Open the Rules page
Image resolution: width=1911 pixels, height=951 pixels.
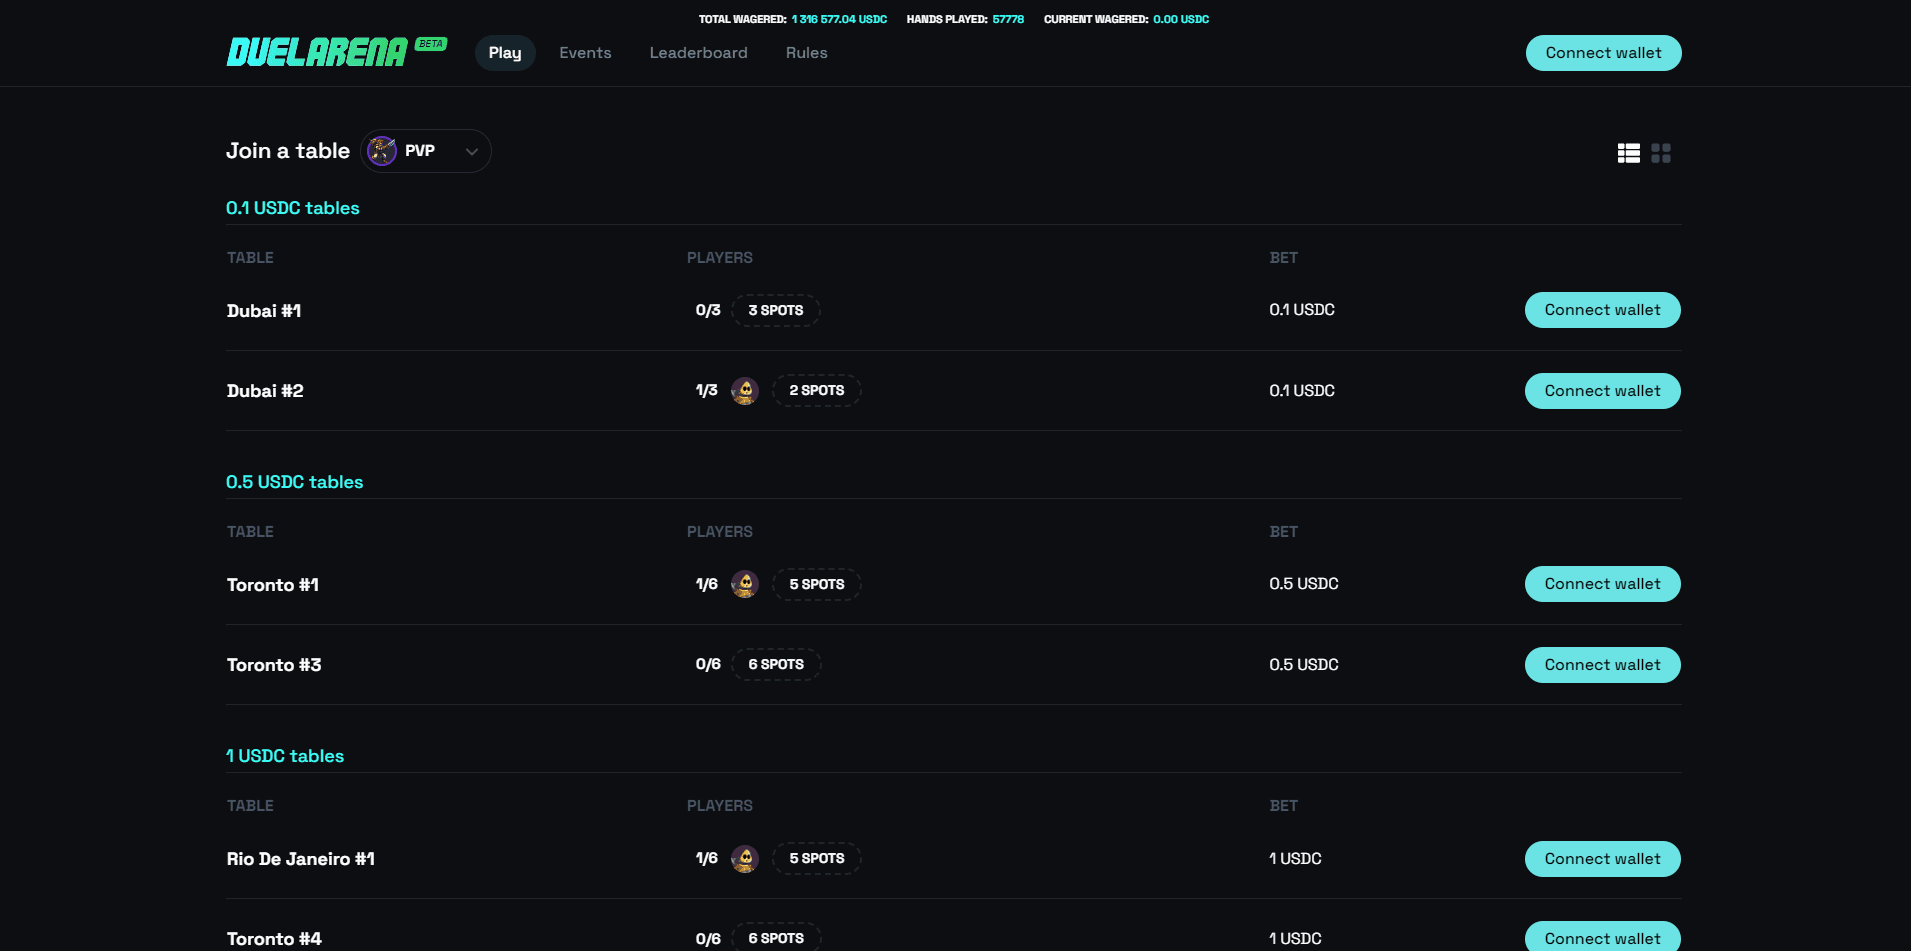[x=806, y=53]
